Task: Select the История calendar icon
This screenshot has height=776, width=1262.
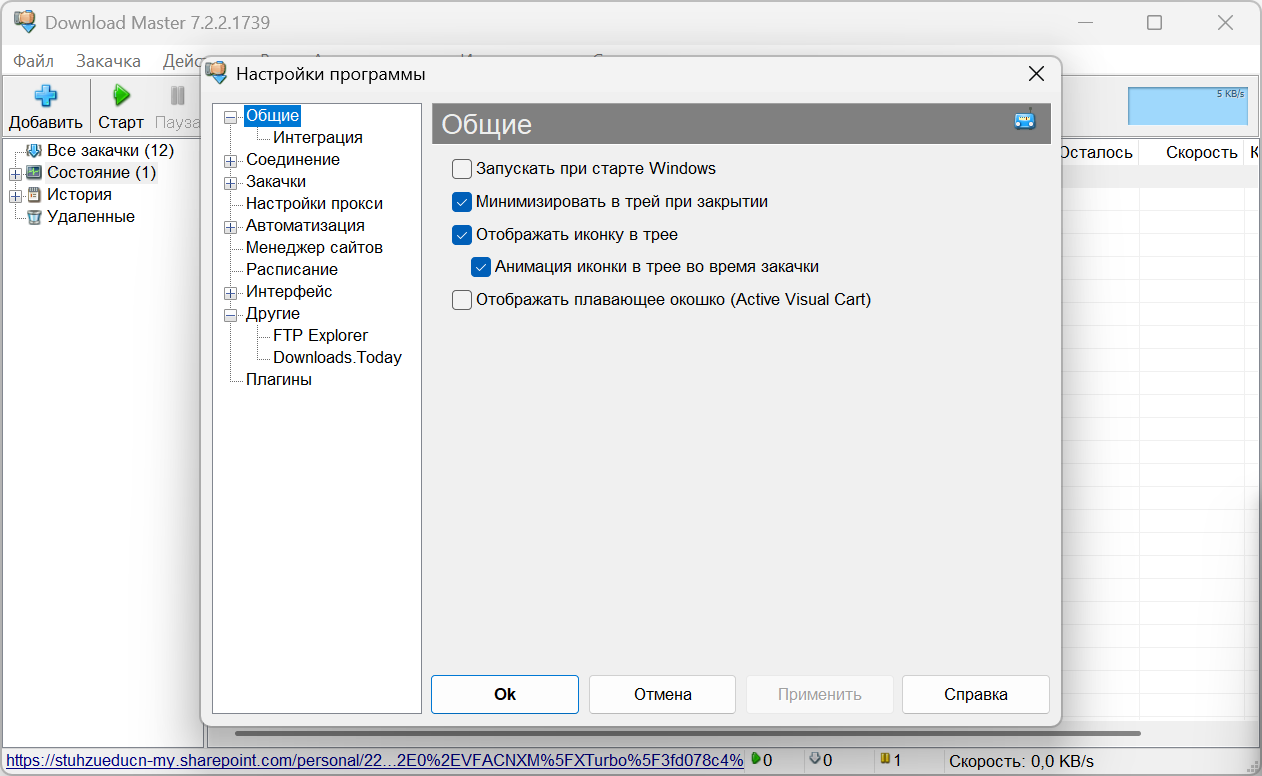Action: [x=35, y=195]
